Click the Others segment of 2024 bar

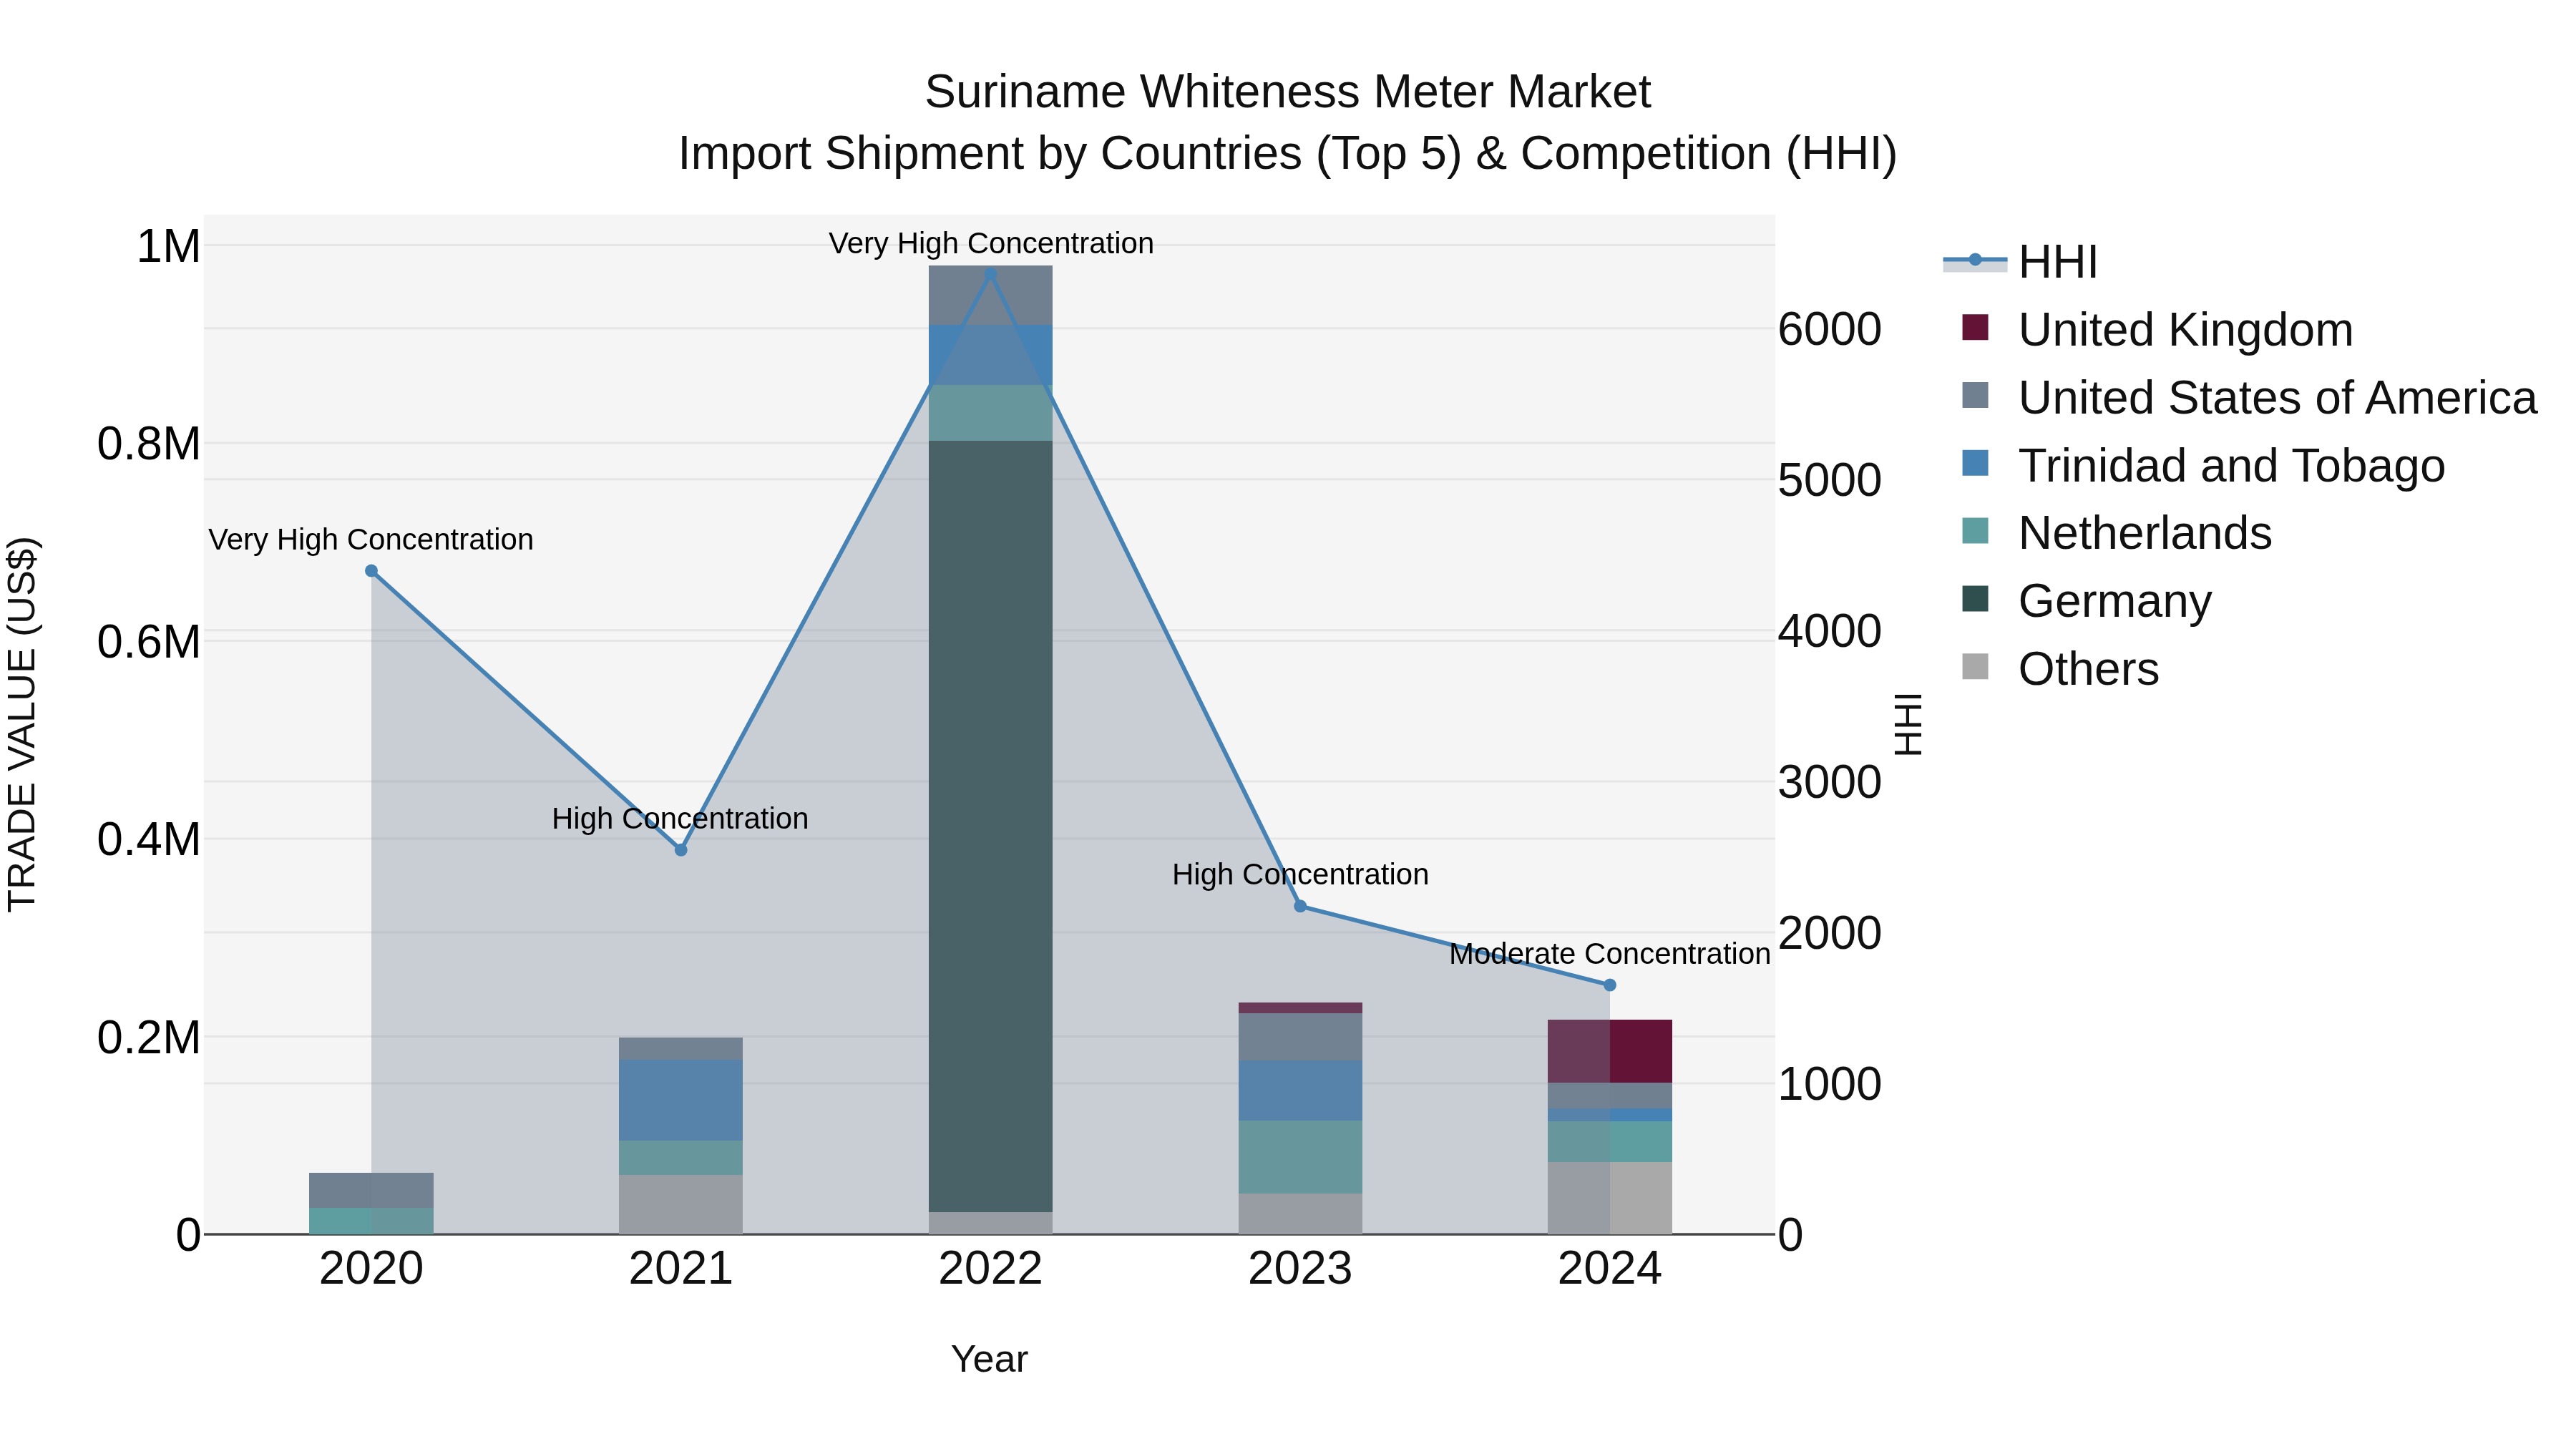tap(1610, 1198)
